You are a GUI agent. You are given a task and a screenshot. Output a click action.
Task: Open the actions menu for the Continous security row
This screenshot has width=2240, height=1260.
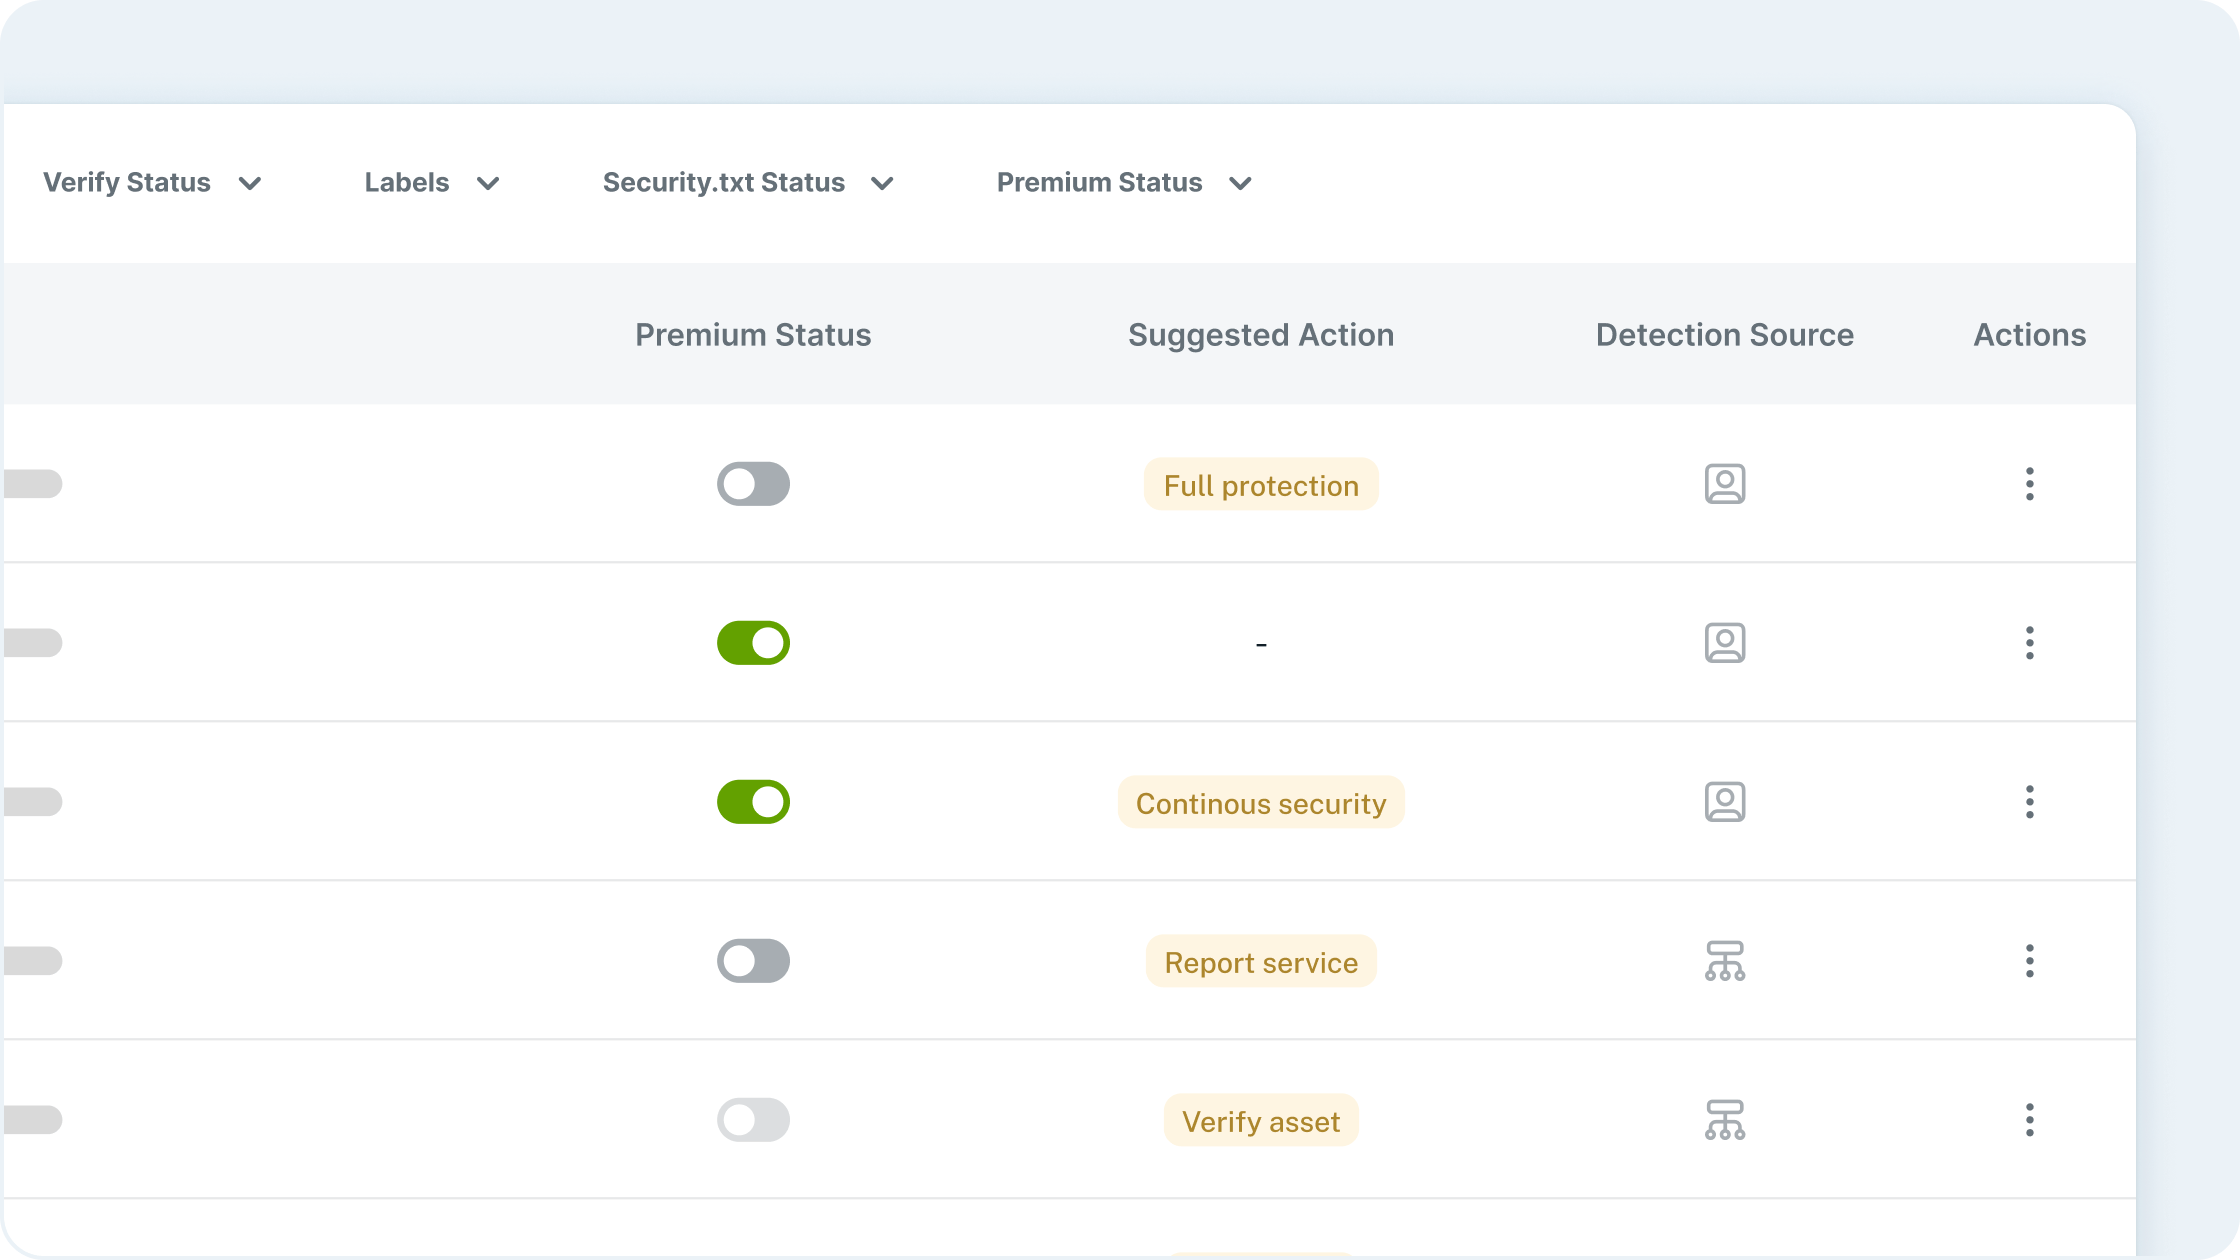[x=2029, y=802]
